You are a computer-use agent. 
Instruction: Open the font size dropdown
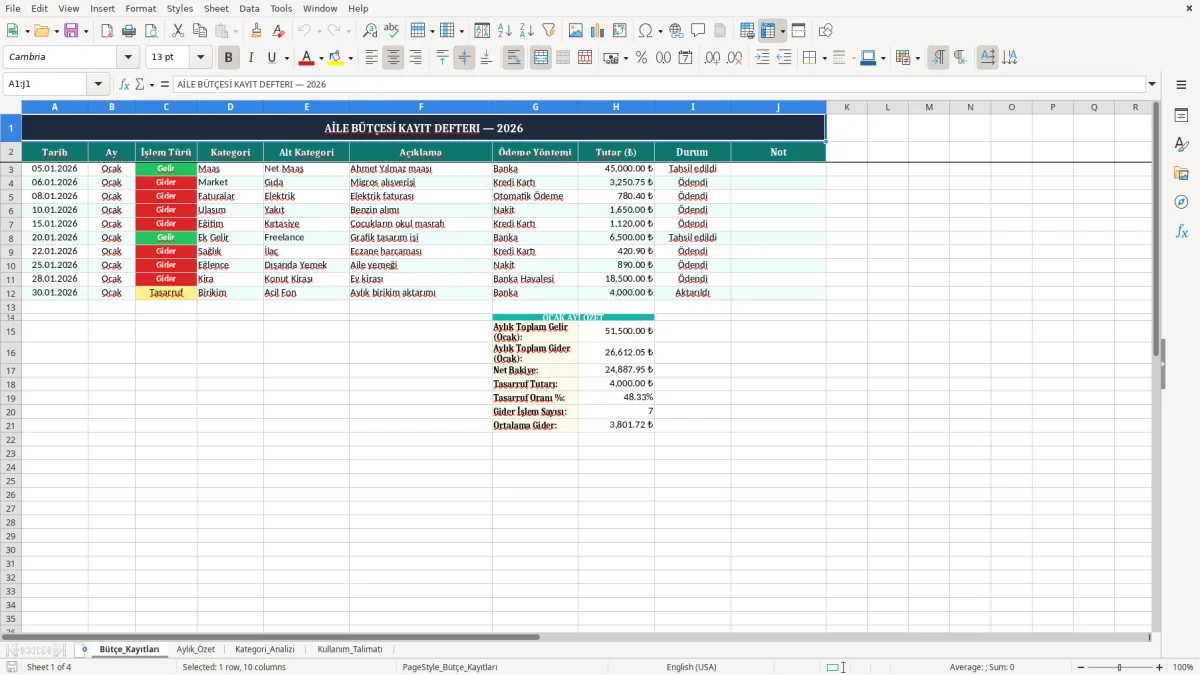(200, 58)
